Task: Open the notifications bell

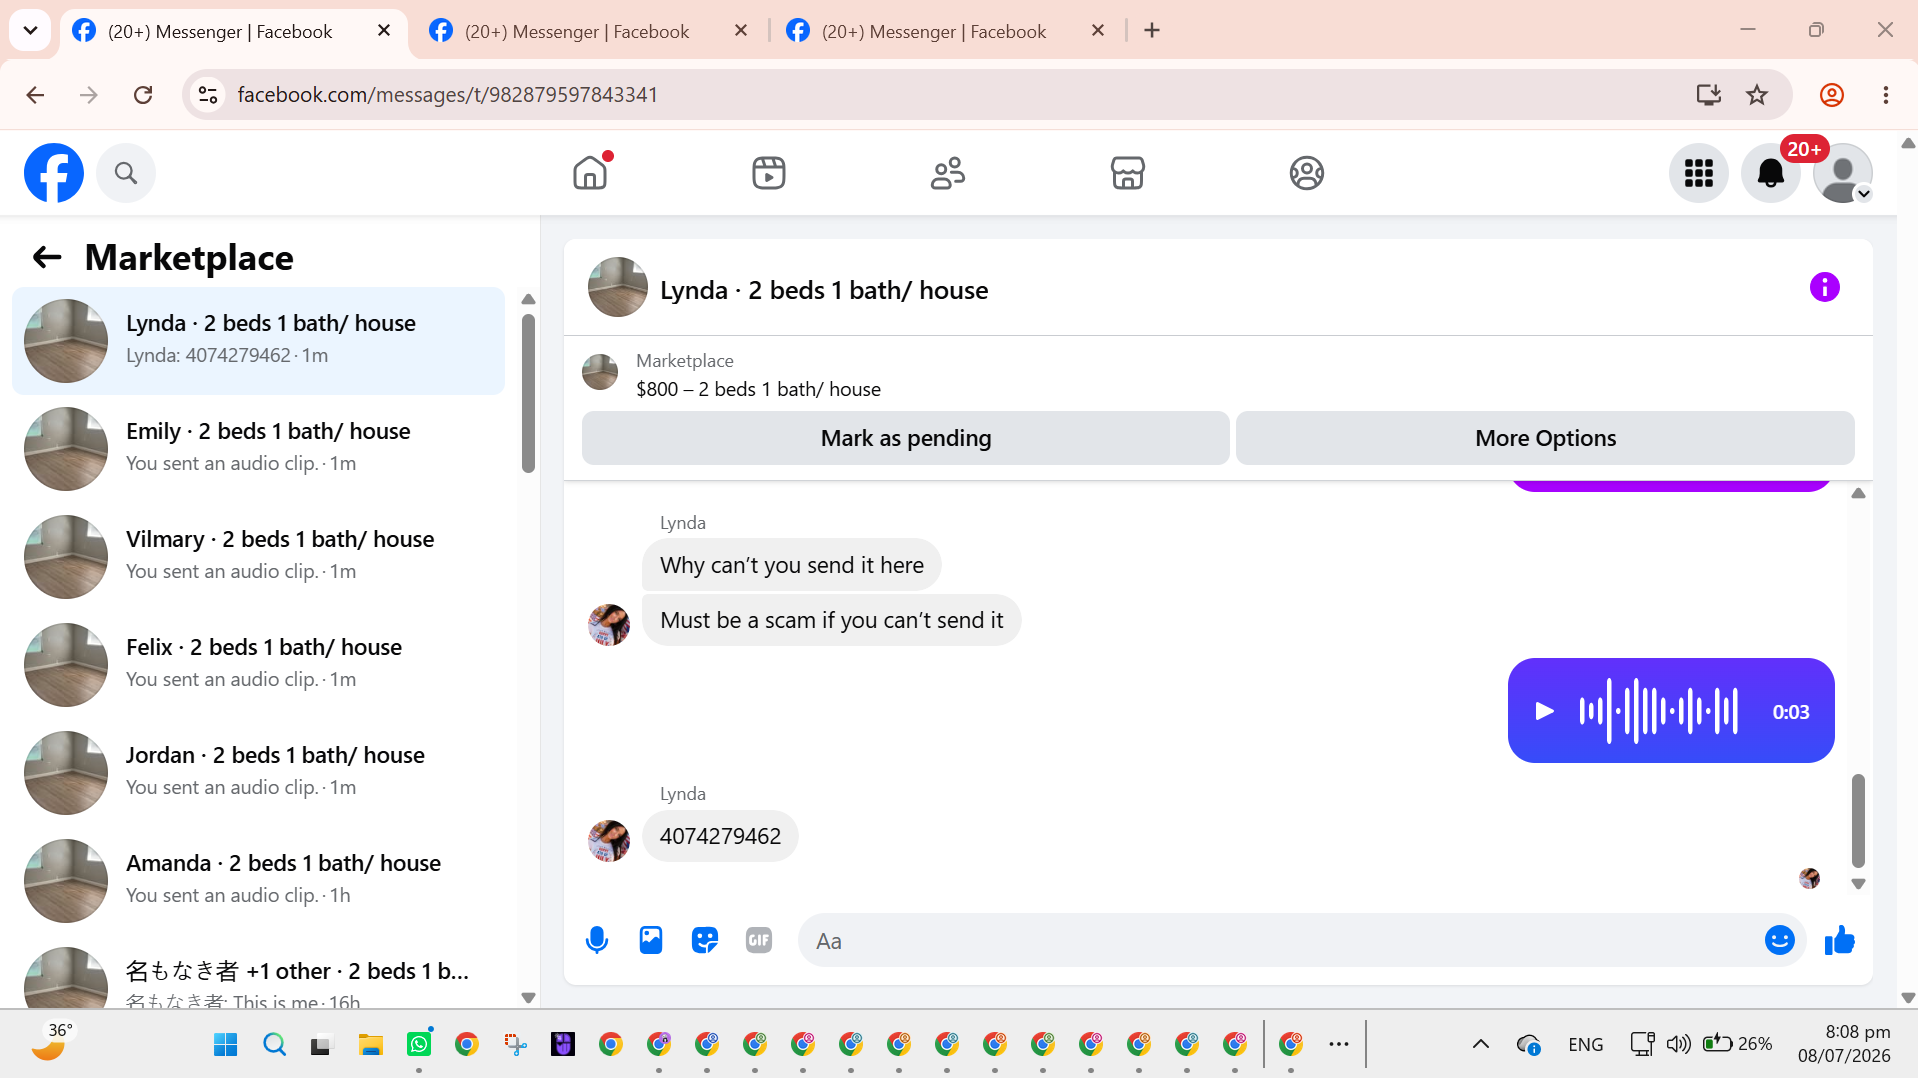Action: click(x=1770, y=173)
